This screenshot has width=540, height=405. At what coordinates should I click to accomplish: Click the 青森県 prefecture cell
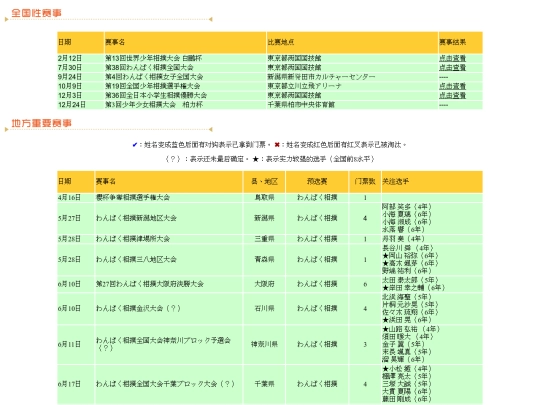(264, 260)
